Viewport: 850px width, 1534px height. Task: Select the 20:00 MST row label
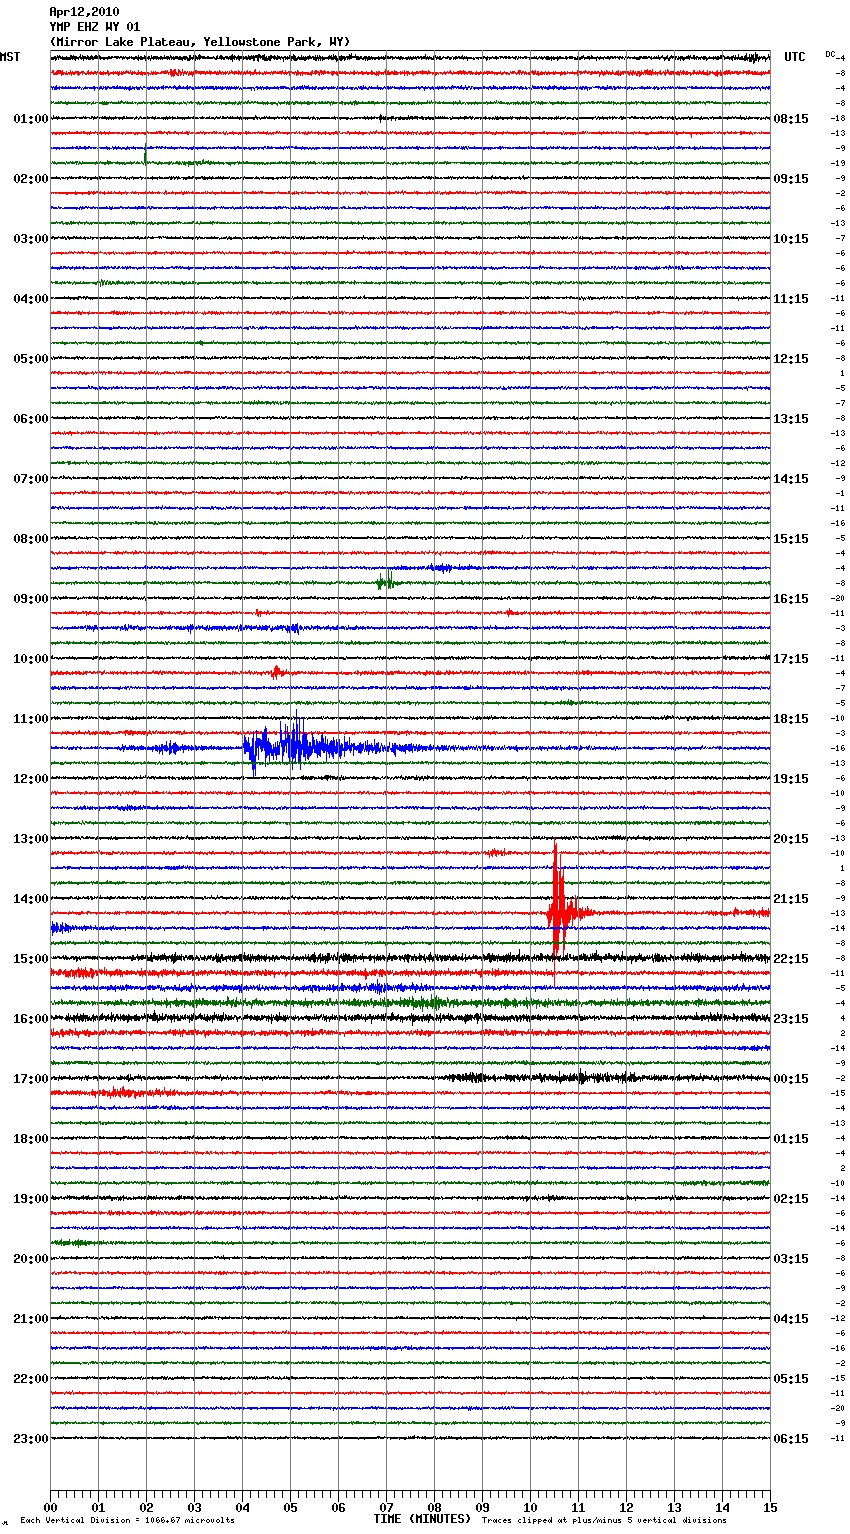tap(31, 1259)
